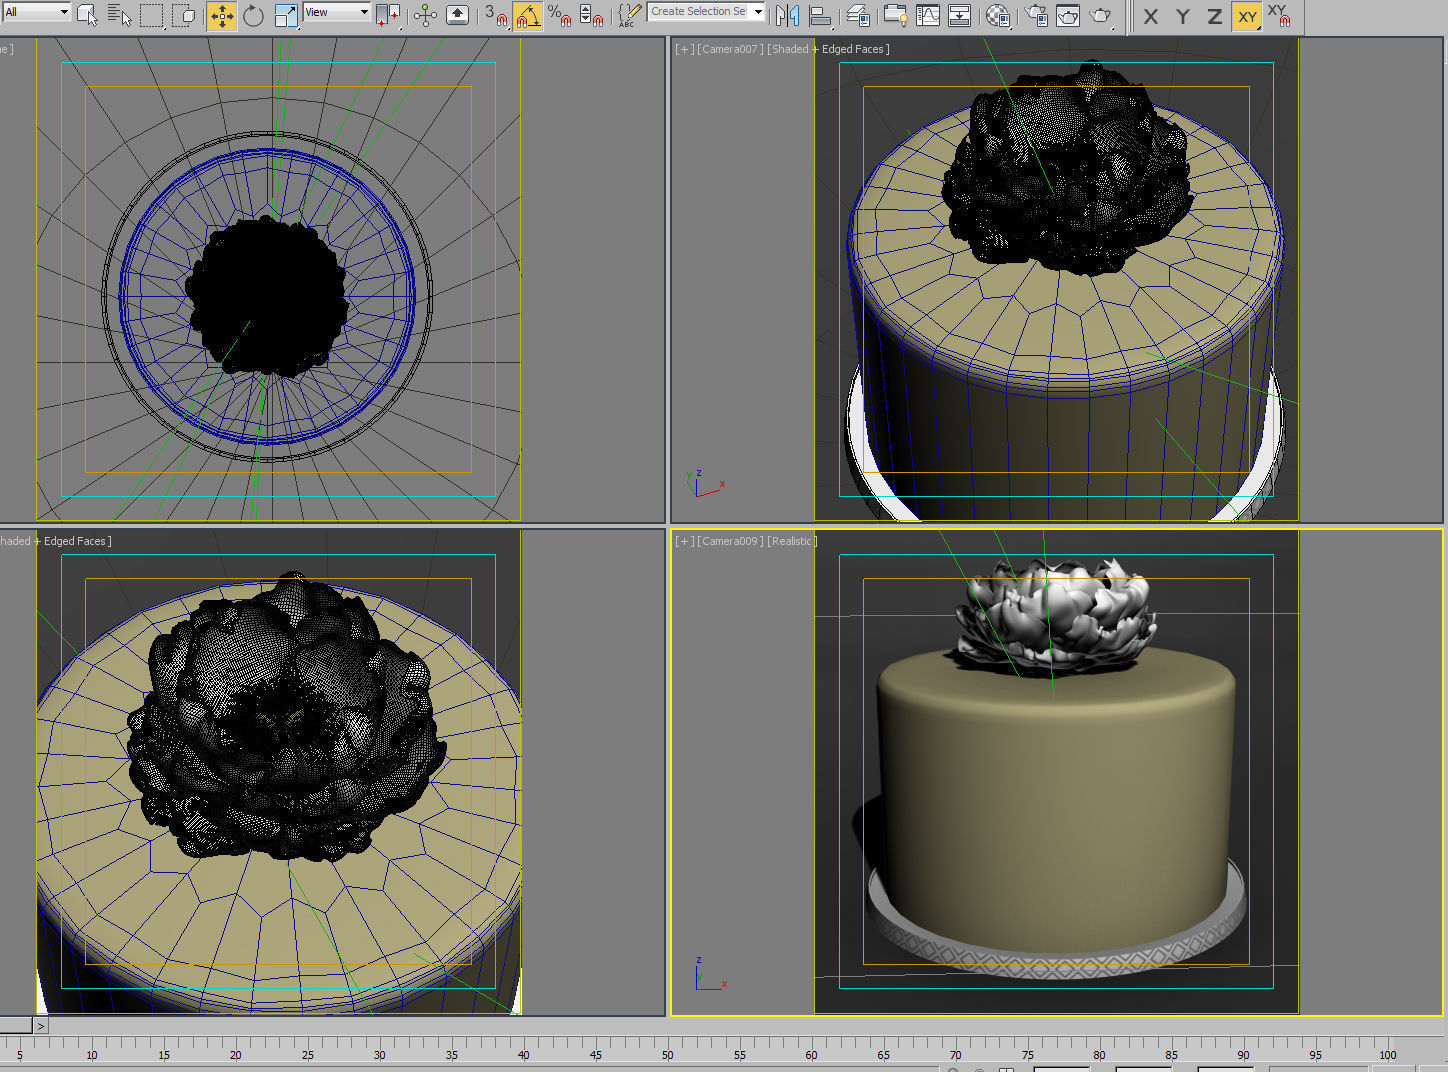Viewport: 1448px width, 1072px height.
Task: Click frame 100 on the timeline
Action: click(1387, 1055)
